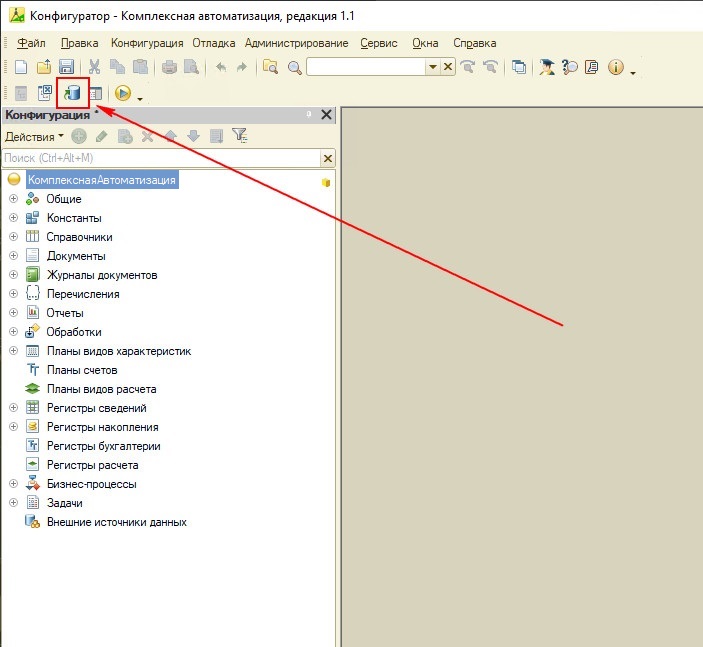
Task: Open the Правка menu
Action: [x=79, y=43]
